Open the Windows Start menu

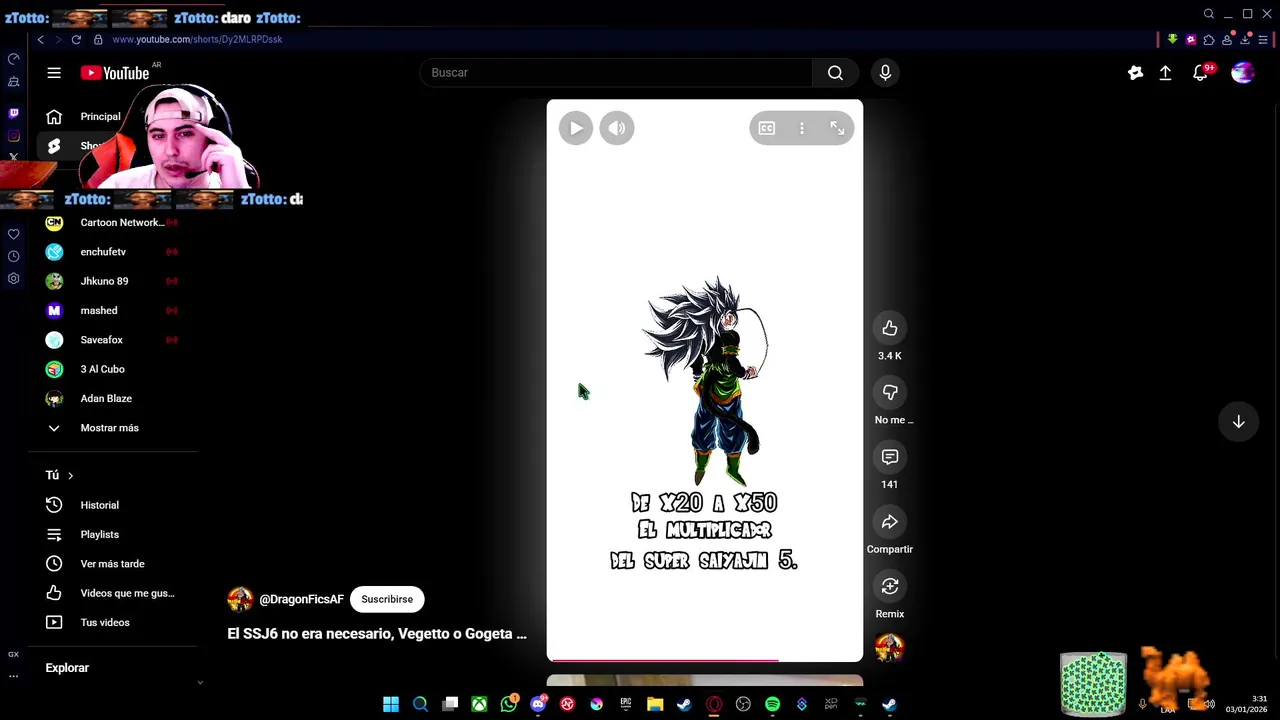click(x=391, y=704)
